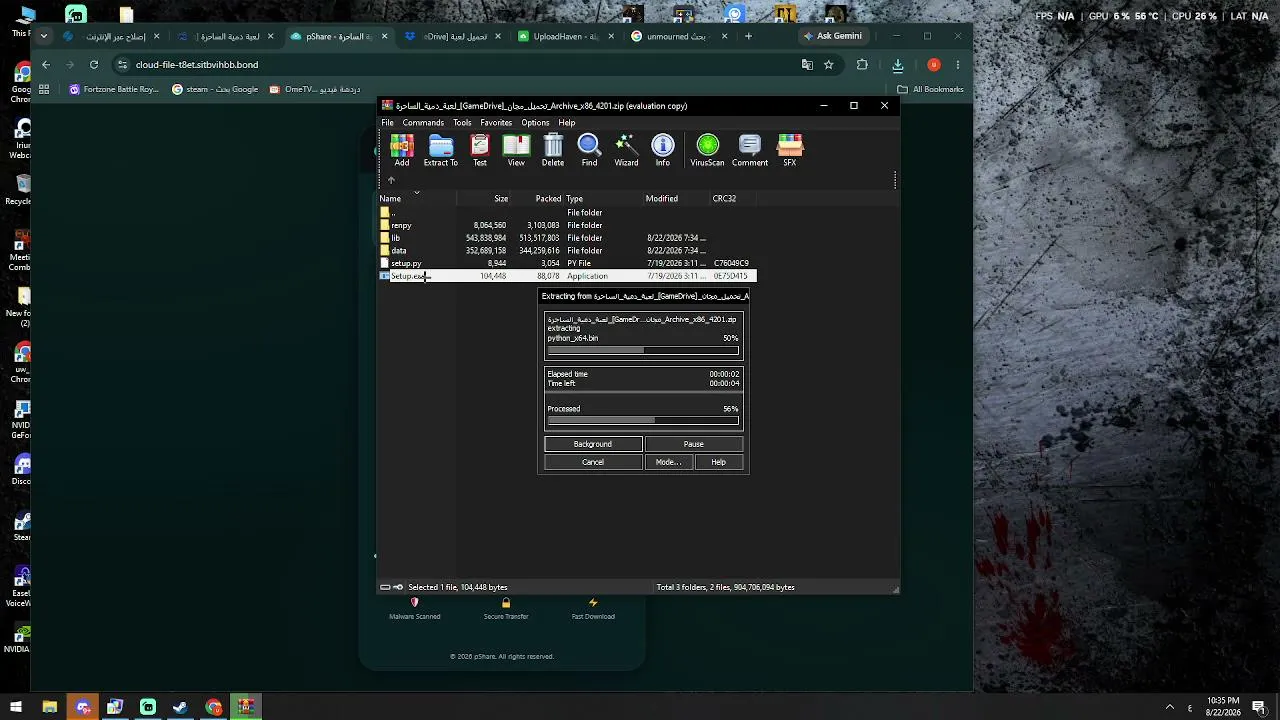
Task: Open the All Bookmarks folder
Action: [930, 89]
